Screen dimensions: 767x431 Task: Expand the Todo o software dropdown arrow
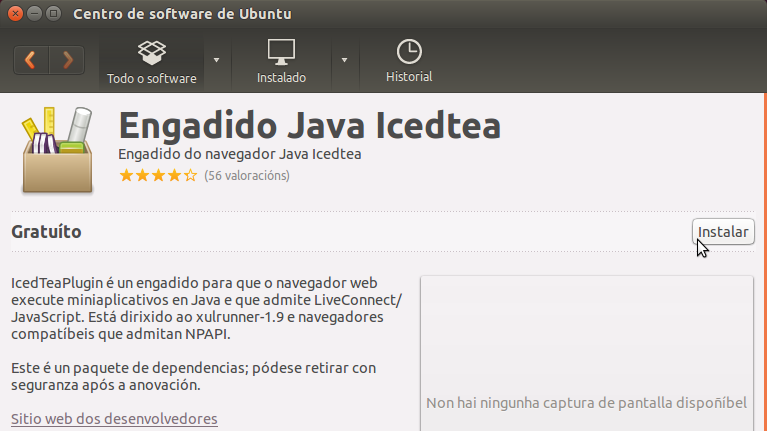[x=216, y=60]
